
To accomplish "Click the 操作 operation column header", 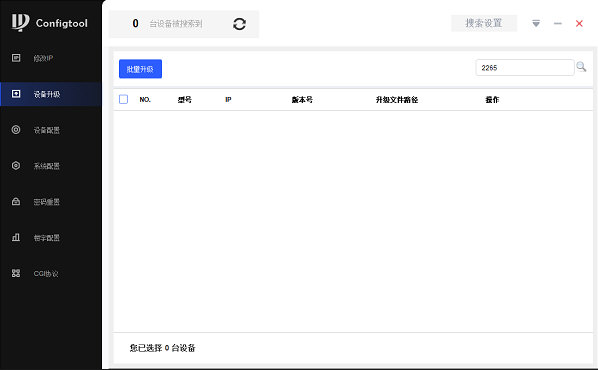I will tap(492, 100).
